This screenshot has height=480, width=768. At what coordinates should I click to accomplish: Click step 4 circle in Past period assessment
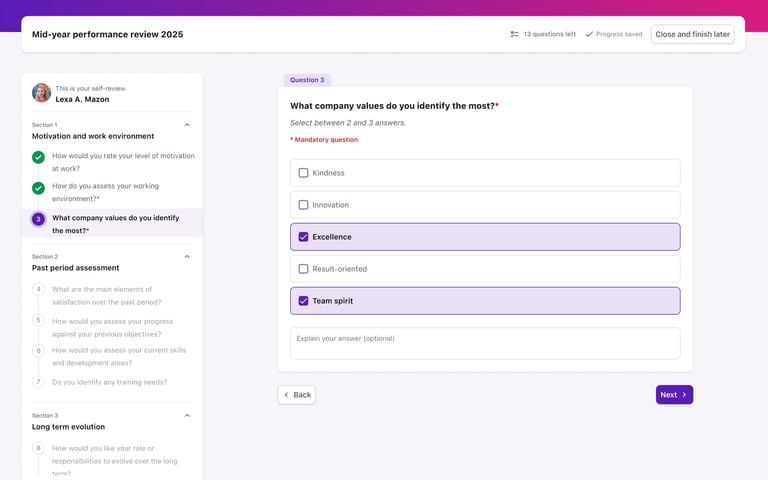click(x=38, y=289)
